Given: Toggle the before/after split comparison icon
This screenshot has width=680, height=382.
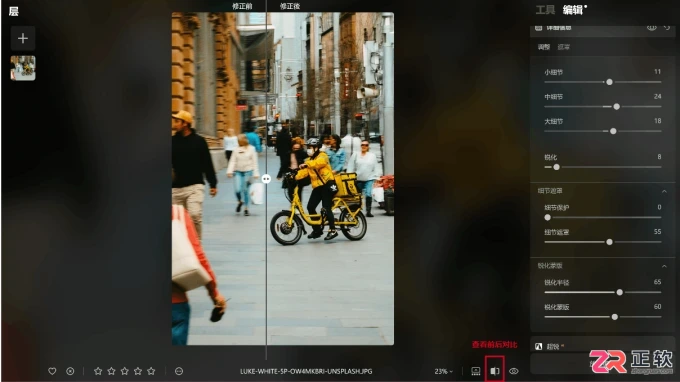Looking at the screenshot, I should (495, 371).
